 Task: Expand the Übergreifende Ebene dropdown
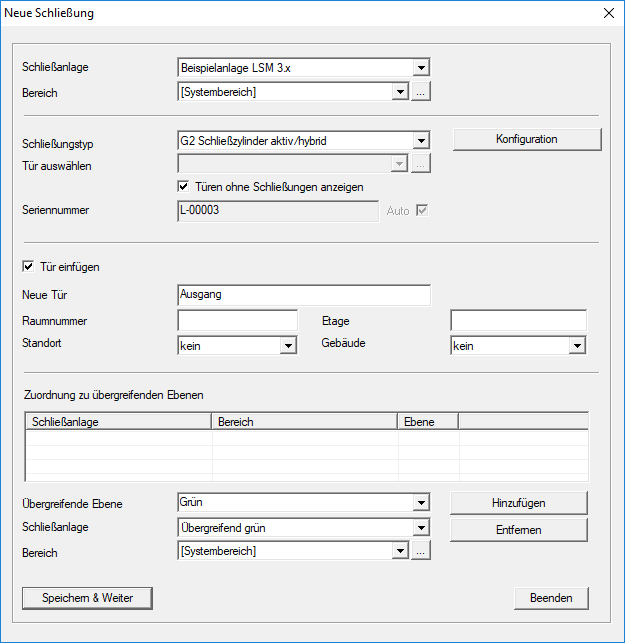[421, 502]
